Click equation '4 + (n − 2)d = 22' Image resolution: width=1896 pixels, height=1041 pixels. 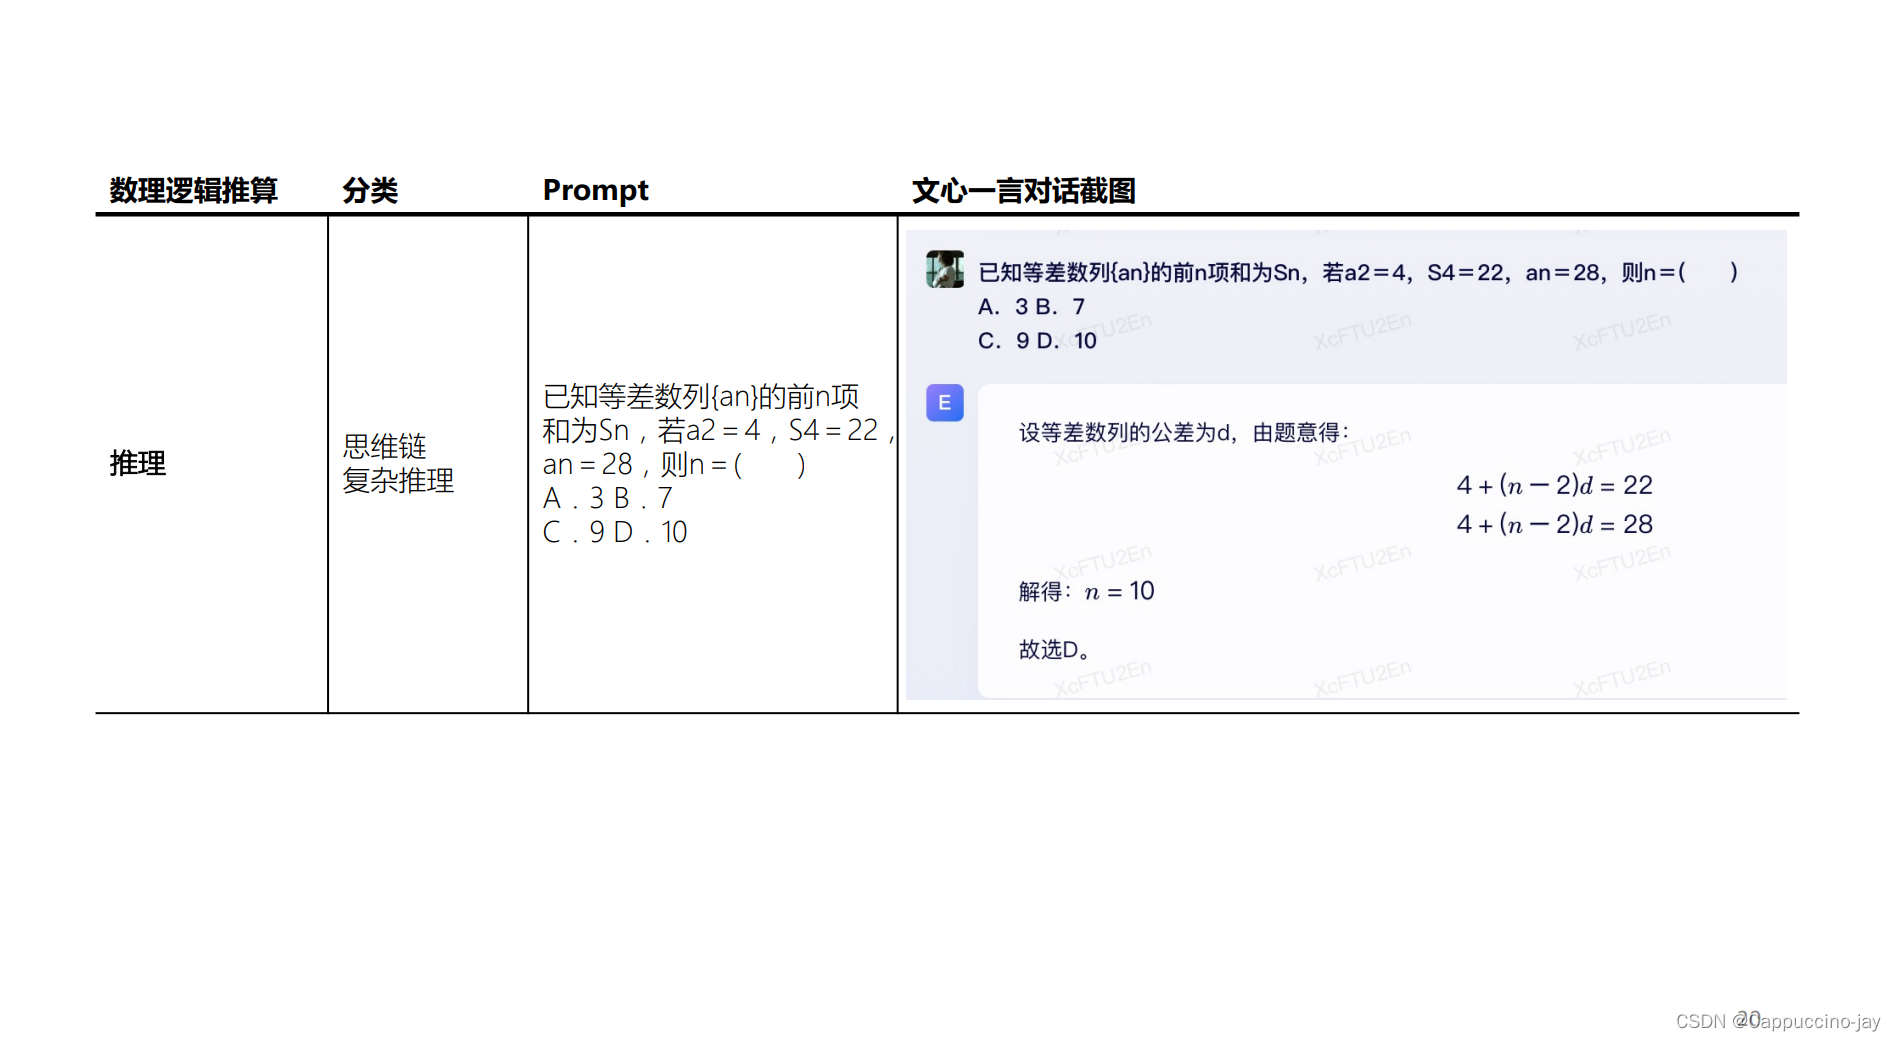click(x=1554, y=485)
